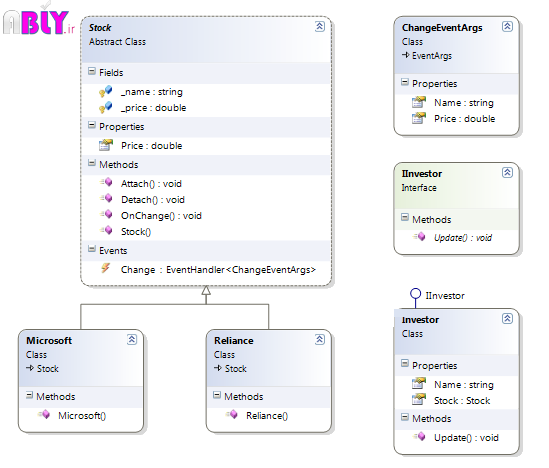Image resolution: width=549 pixels, height=468 pixels.
Task: Collapse Methods section in Reliance class
Action: click(217, 396)
